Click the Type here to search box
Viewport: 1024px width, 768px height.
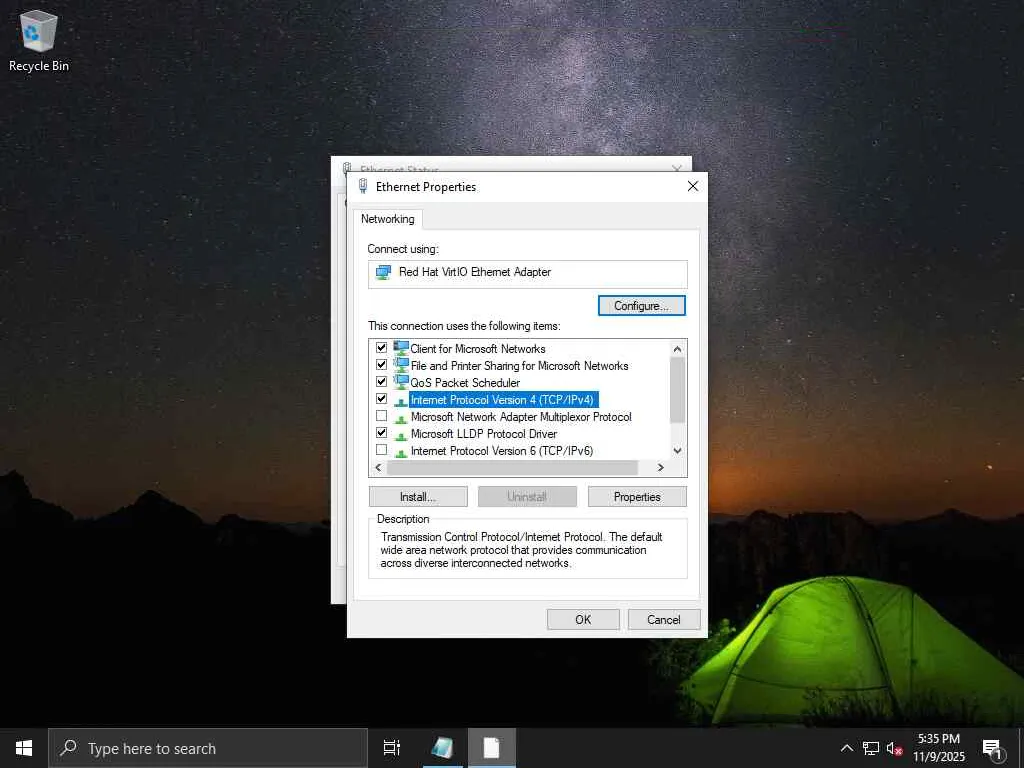pyautogui.click(x=208, y=748)
